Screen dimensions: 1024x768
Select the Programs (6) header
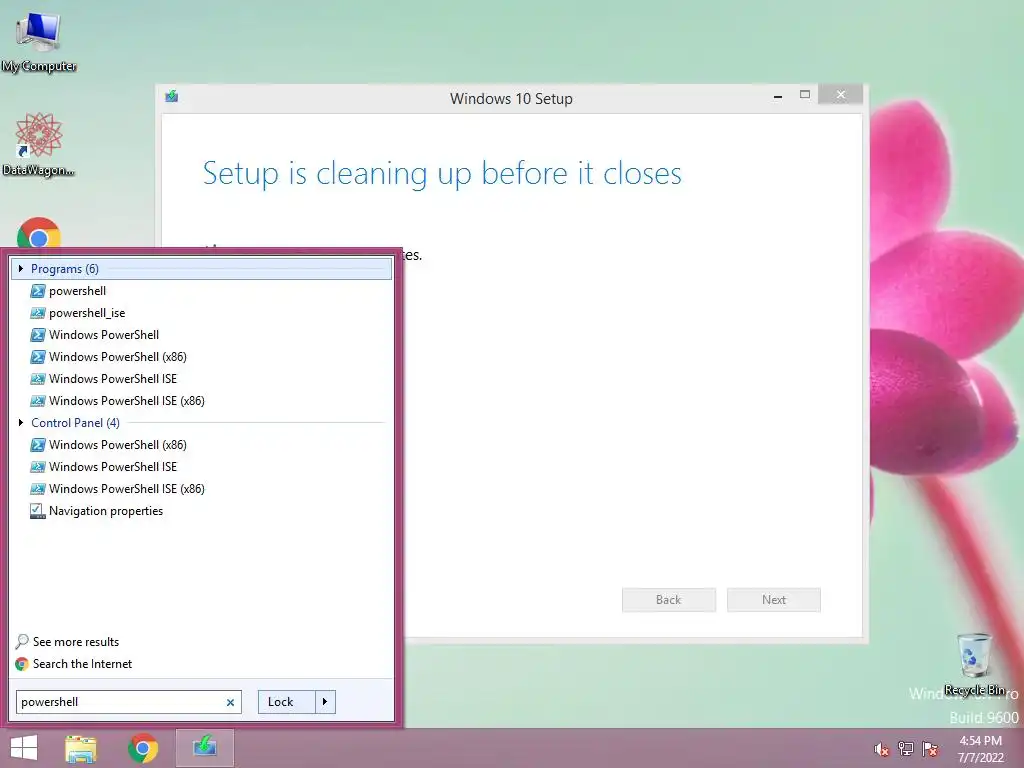[201, 268]
